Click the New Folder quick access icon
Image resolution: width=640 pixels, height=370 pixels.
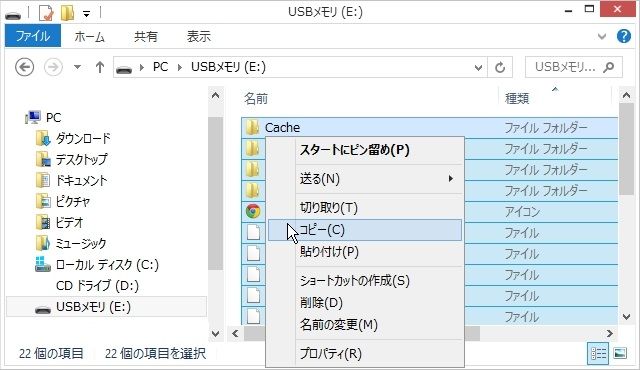coord(67,13)
